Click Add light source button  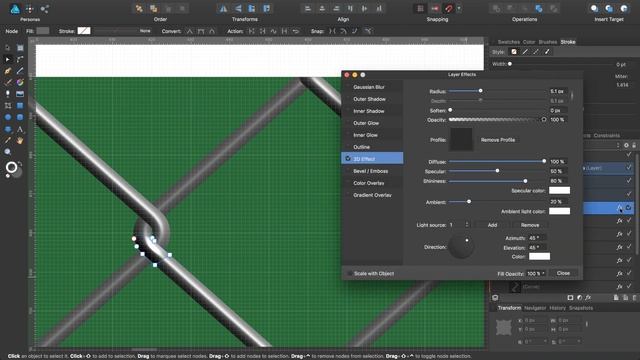click(x=492, y=225)
